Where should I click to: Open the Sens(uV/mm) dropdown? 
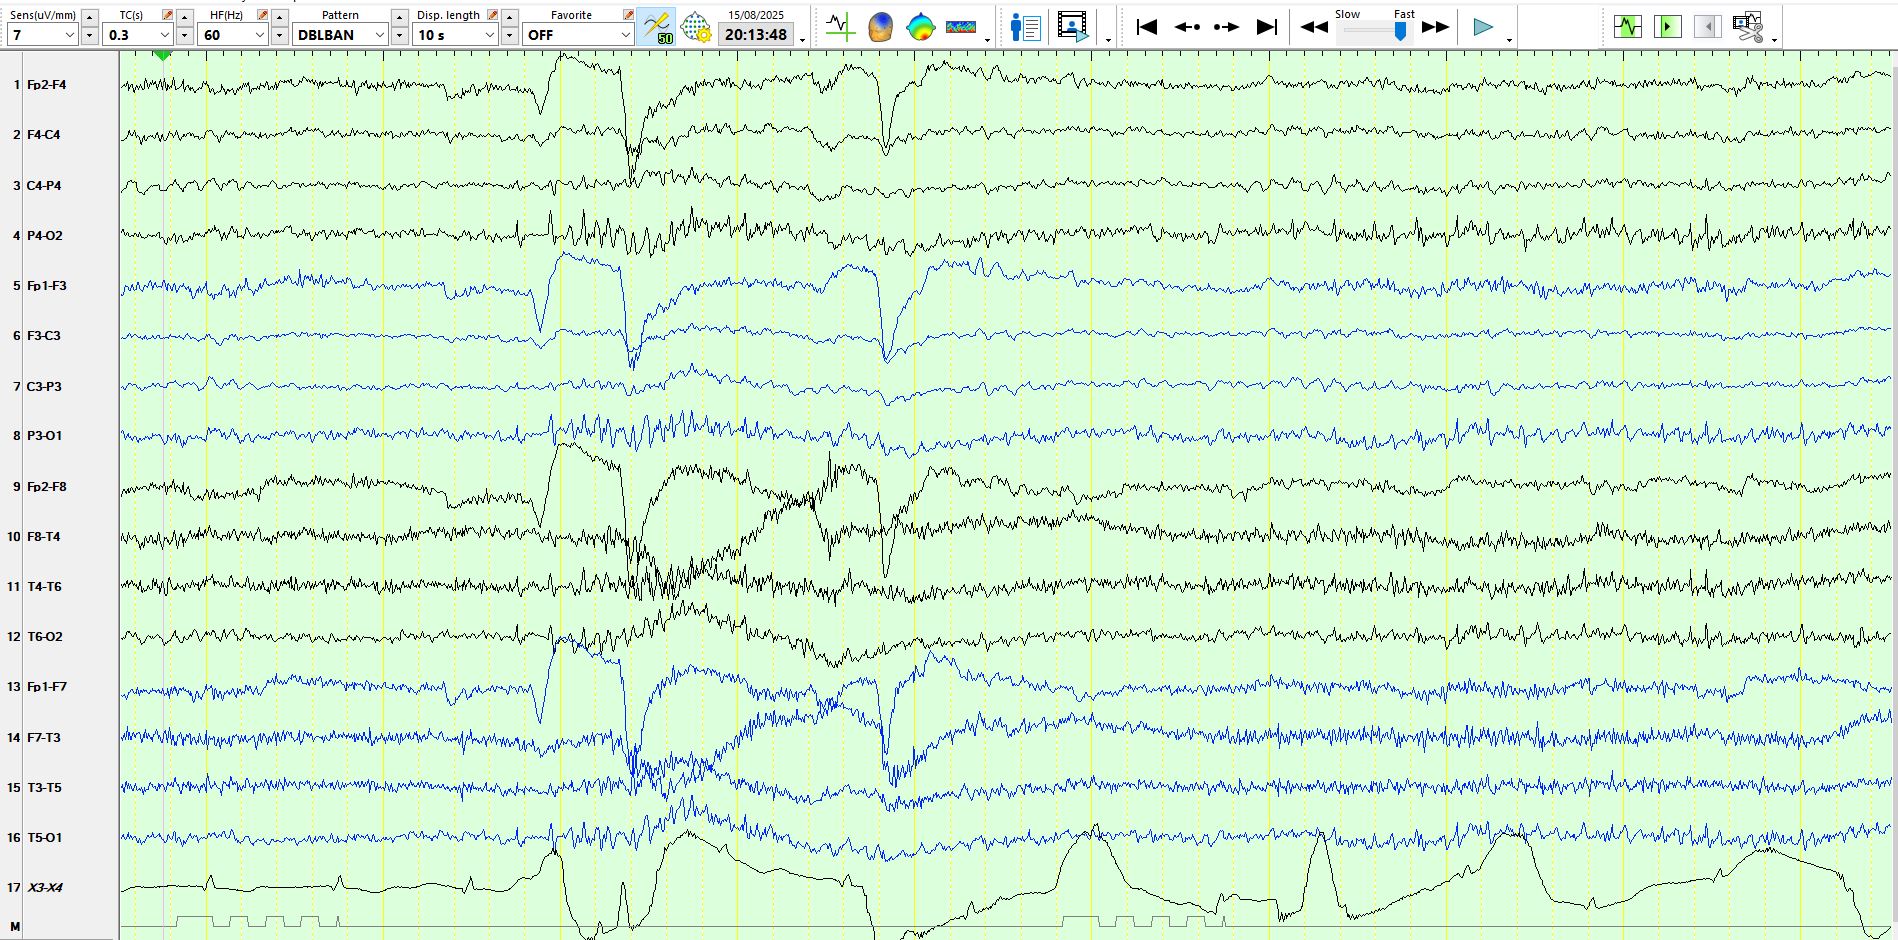43,35
